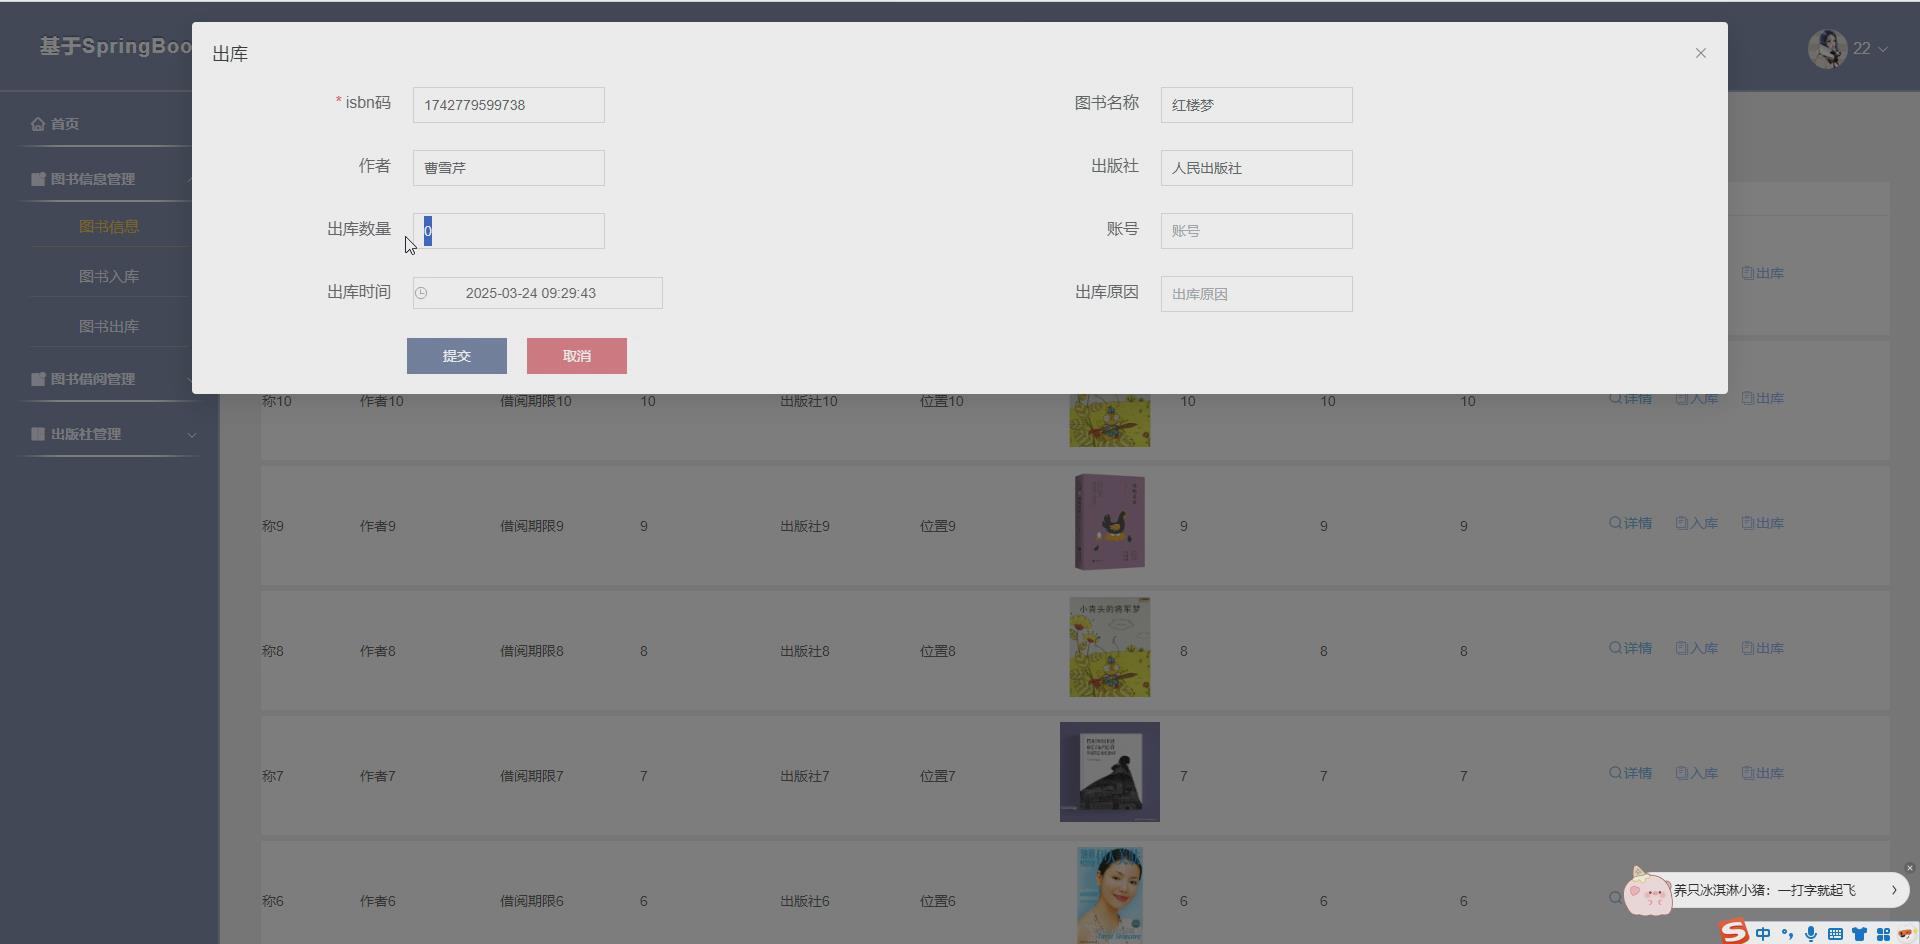This screenshot has width=1920, height=944.
Task: Click the Sogou input method S icon
Action: (1734, 932)
